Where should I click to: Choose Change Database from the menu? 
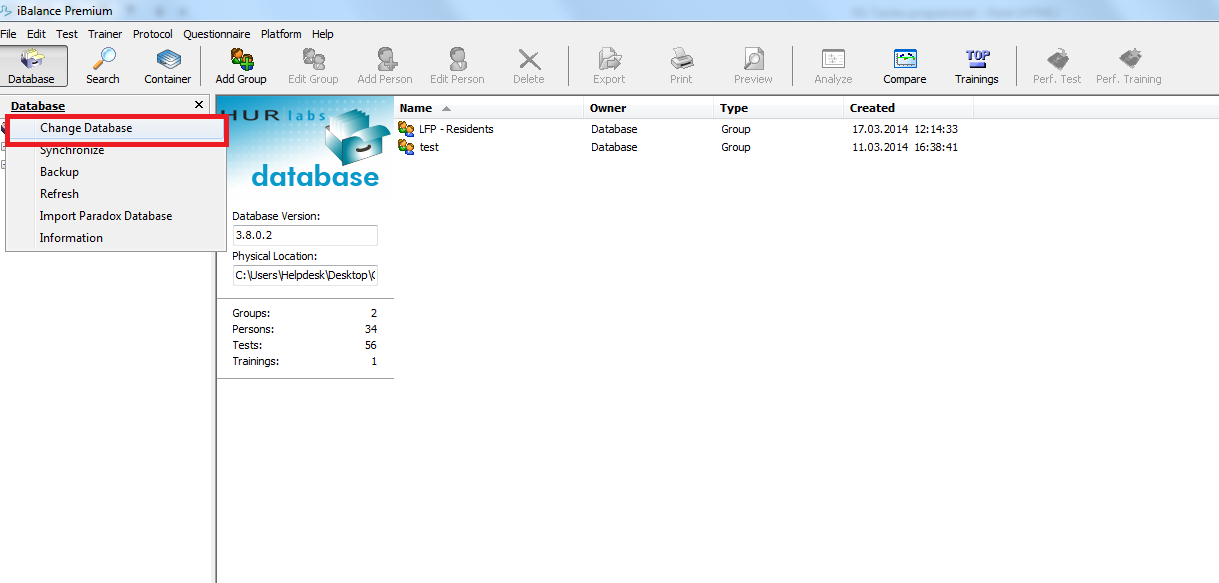[116, 128]
